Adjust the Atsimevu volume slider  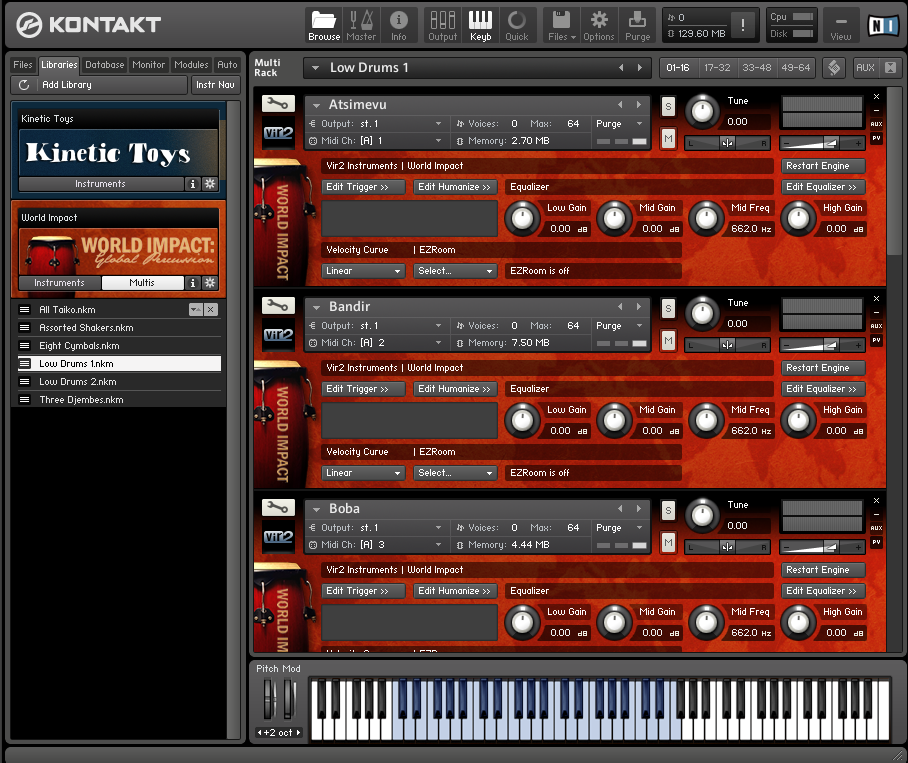pyautogui.click(x=822, y=142)
